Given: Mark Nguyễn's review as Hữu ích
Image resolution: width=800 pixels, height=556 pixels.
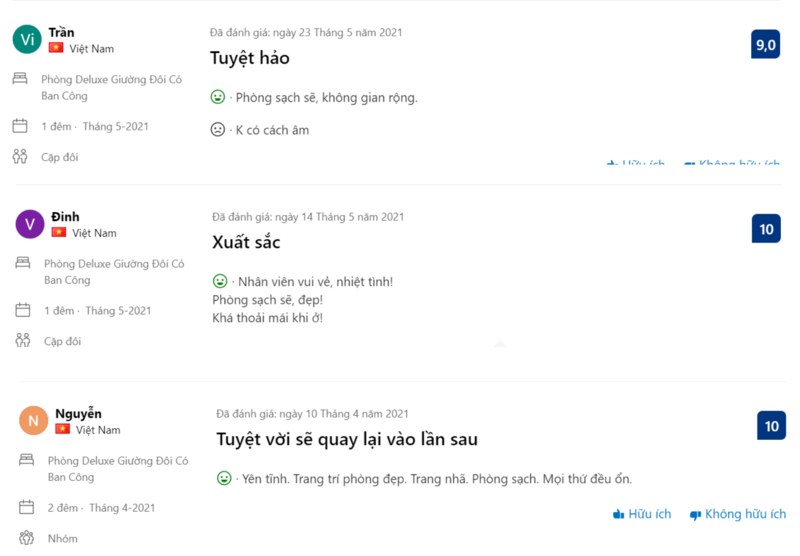Looking at the screenshot, I should click(641, 514).
